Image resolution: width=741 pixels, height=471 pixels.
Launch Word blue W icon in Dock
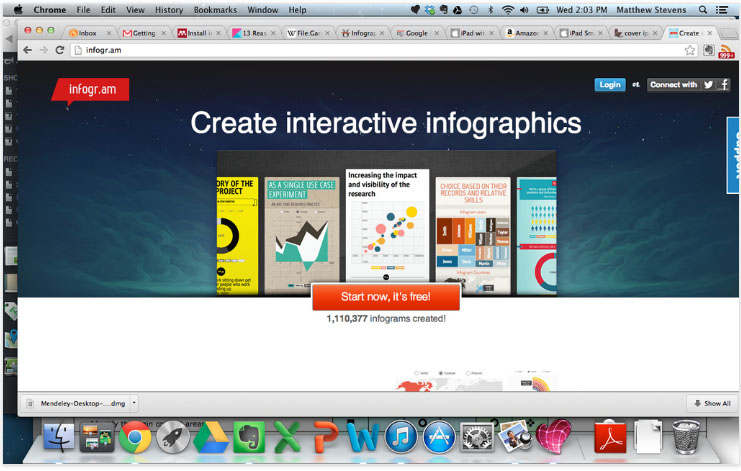point(362,437)
